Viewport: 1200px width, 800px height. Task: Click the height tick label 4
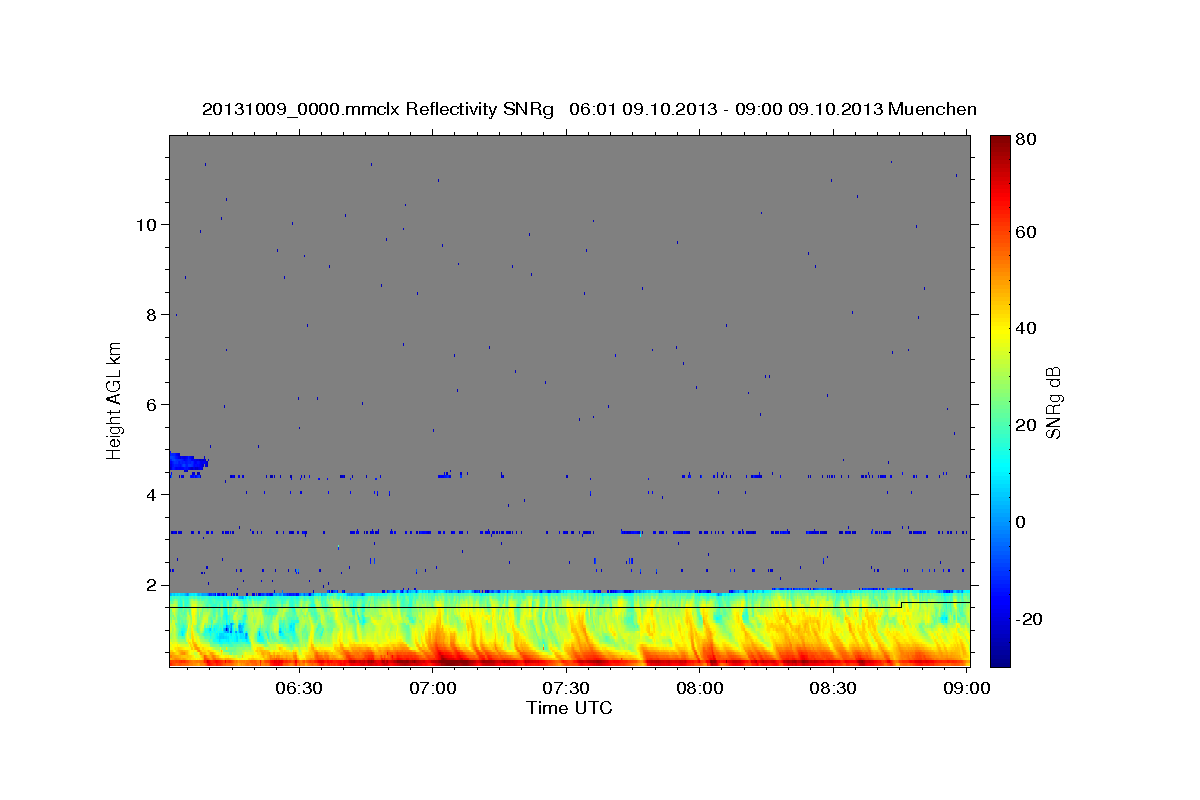(x=151, y=494)
